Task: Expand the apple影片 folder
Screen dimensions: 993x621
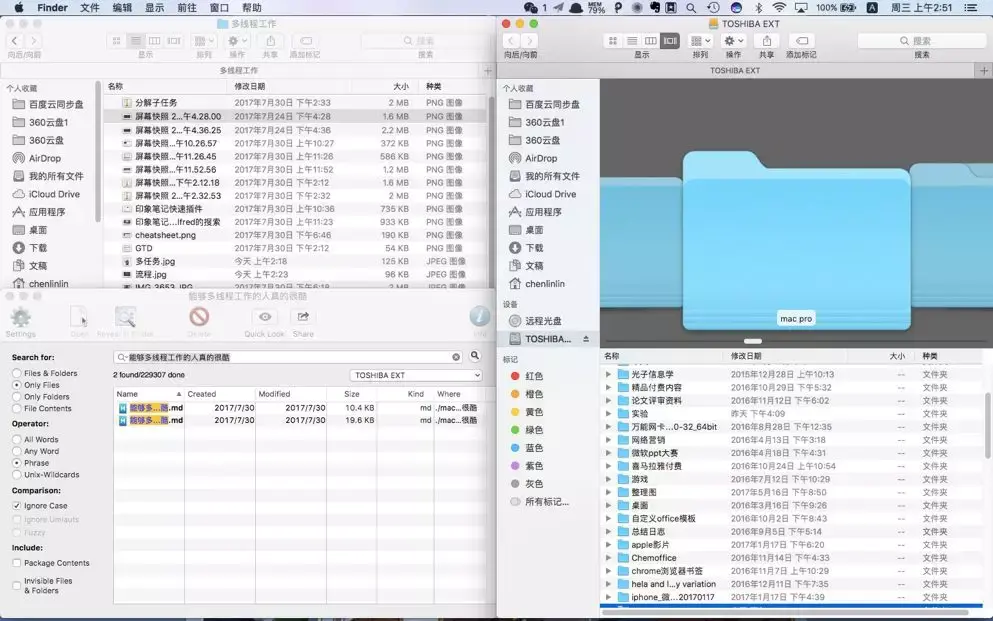Action: coord(609,545)
